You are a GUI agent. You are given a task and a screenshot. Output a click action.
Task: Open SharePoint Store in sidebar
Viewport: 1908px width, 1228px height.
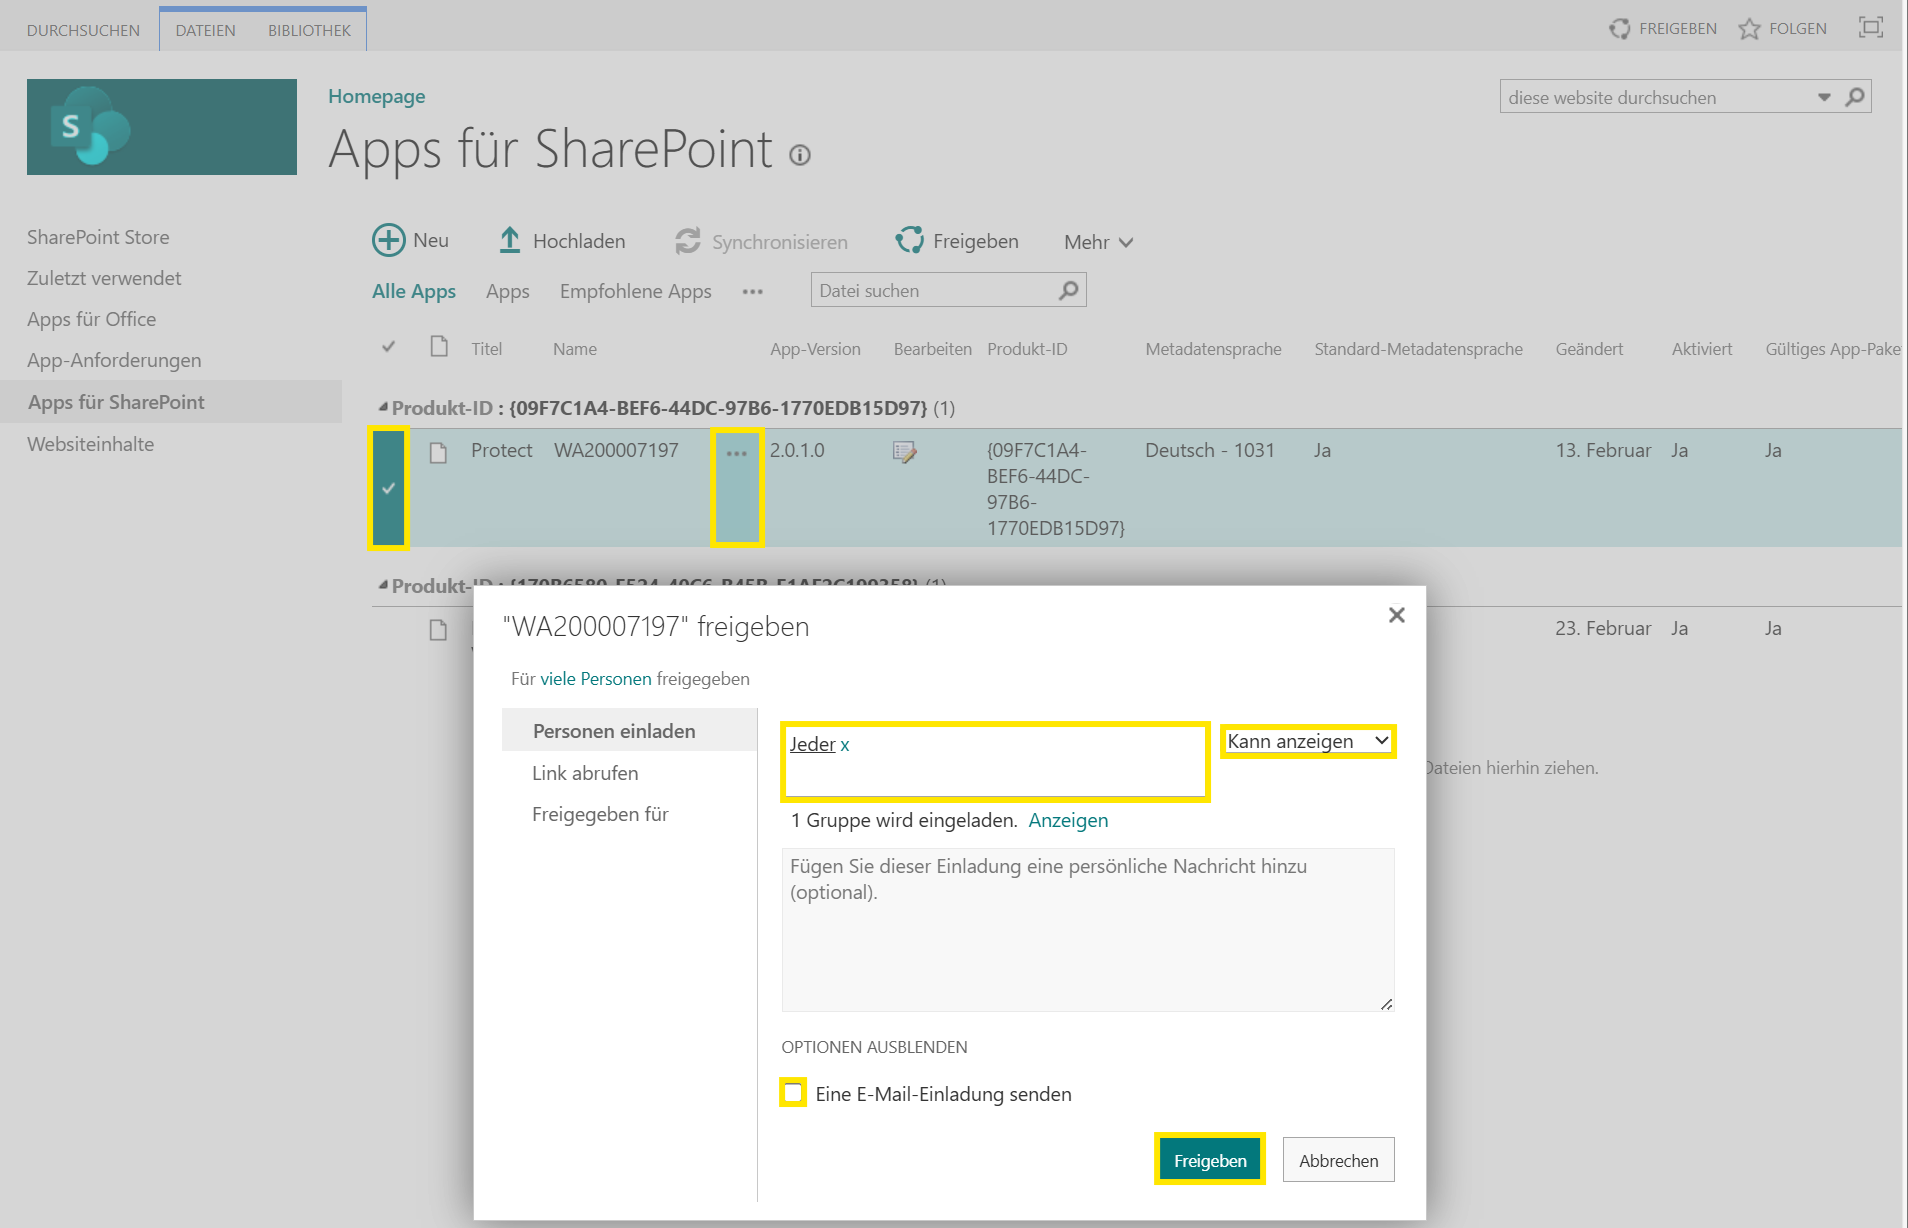coord(98,237)
